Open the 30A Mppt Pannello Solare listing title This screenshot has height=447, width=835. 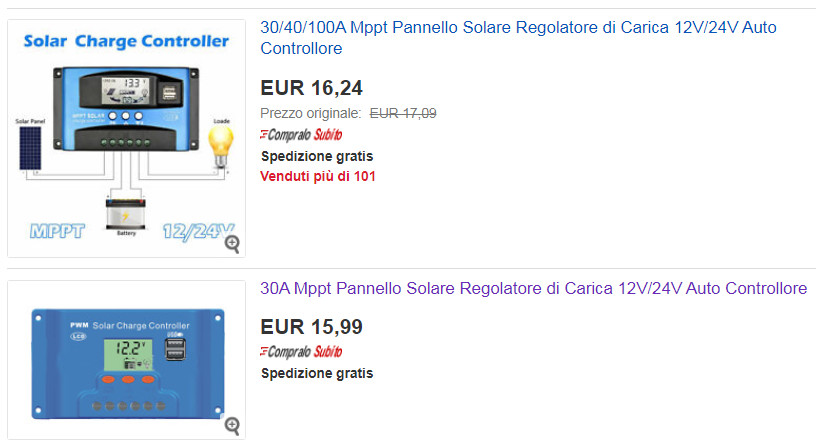tap(533, 289)
